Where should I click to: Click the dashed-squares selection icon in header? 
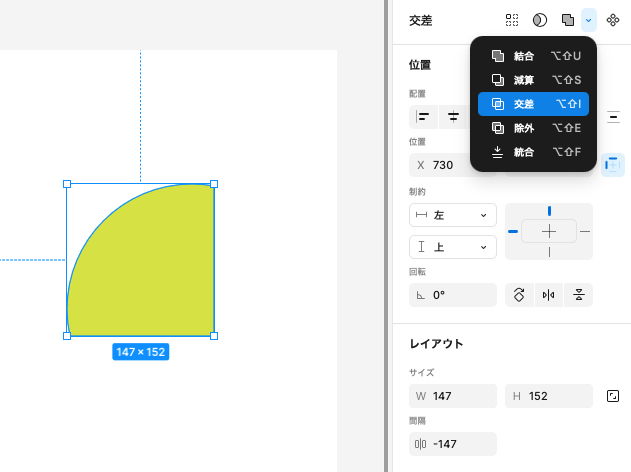(x=512, y=20)
